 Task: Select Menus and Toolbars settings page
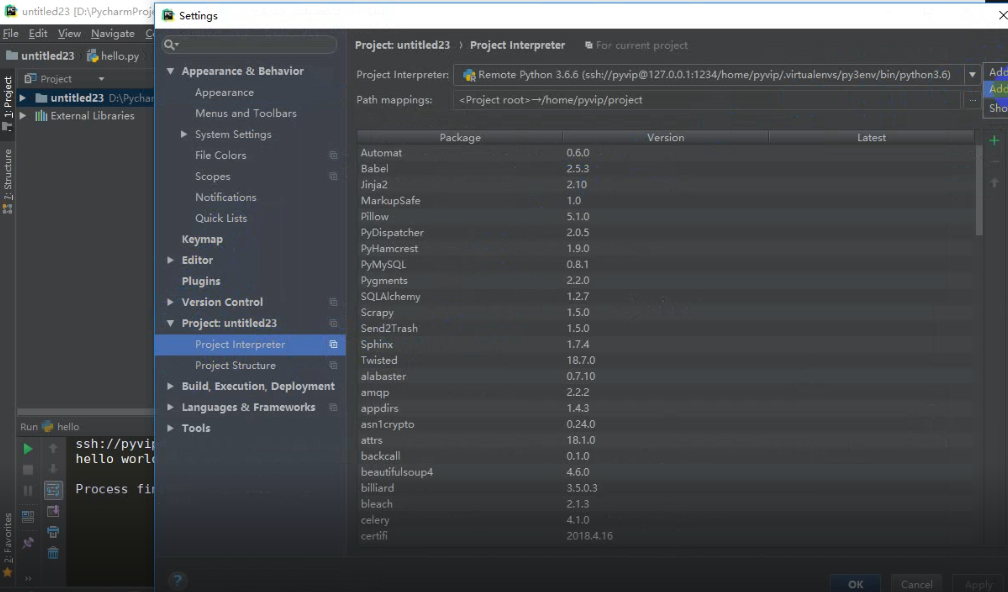click(246, 113)
